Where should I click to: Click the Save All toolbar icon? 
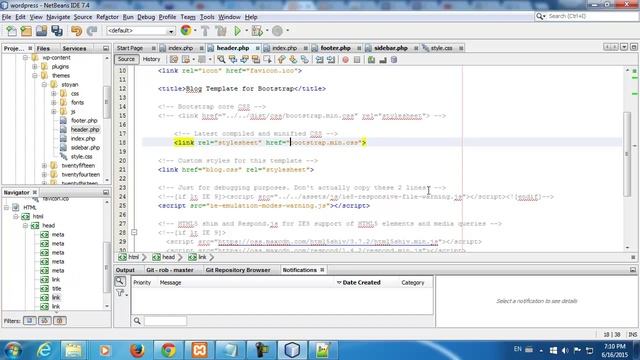[57, 31]
